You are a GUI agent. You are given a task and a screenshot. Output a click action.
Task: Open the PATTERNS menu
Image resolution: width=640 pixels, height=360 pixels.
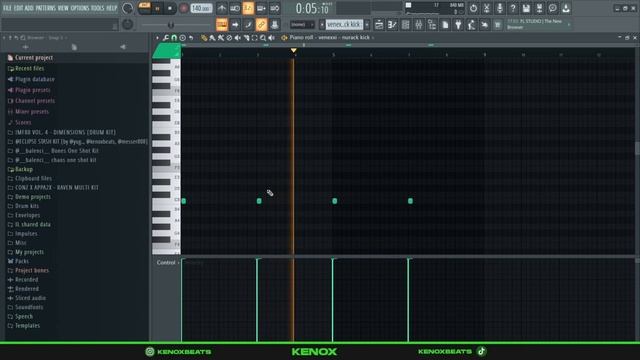click(45, 8)
